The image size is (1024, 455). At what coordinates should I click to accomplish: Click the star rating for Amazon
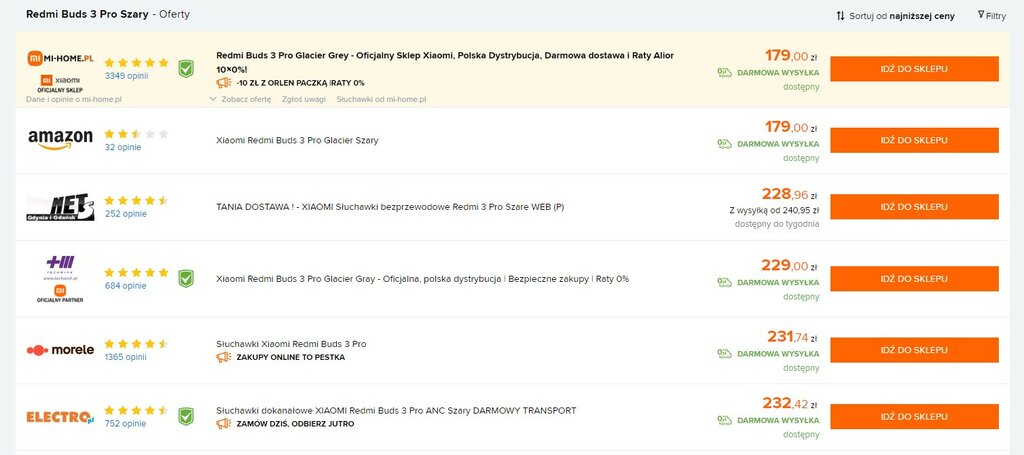[136, 134]
